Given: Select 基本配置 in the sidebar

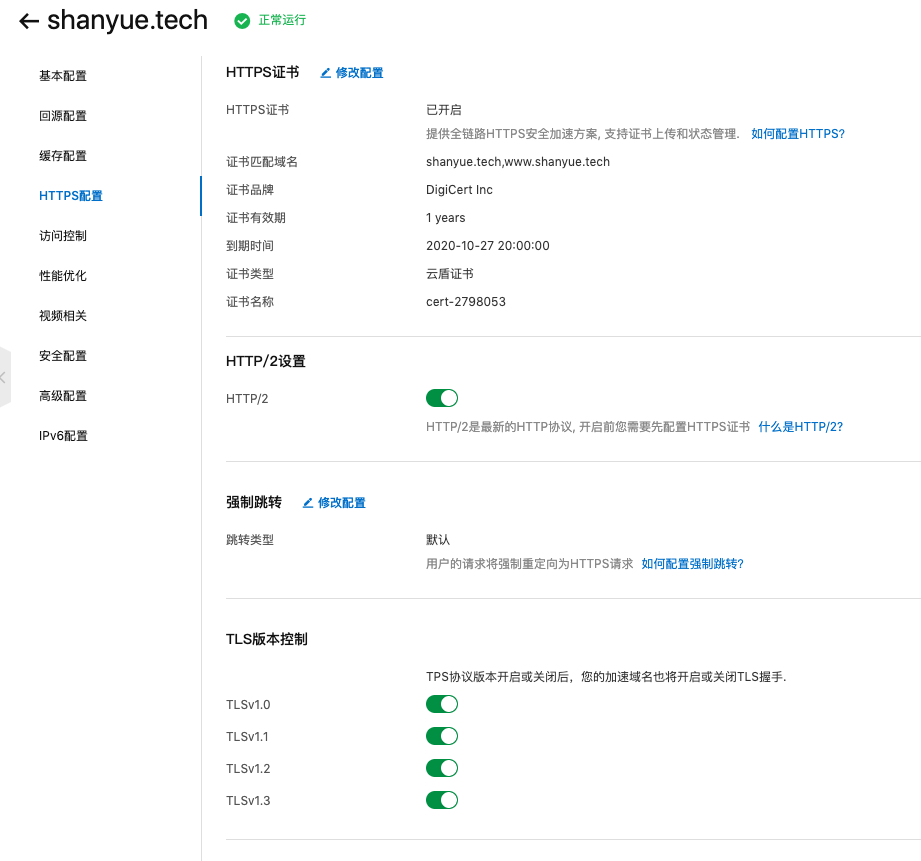Looking at the screenshot, I should [64, 75].
